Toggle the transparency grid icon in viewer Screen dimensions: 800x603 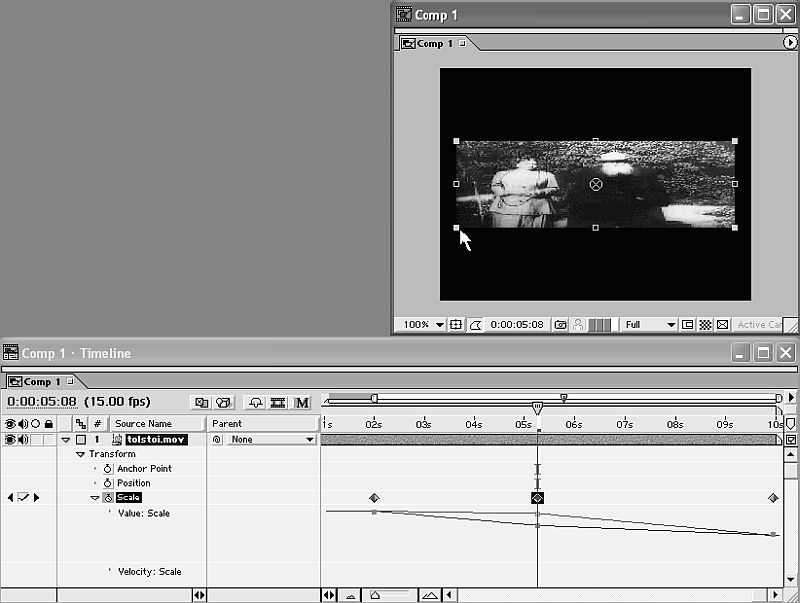tap(705, 325)
